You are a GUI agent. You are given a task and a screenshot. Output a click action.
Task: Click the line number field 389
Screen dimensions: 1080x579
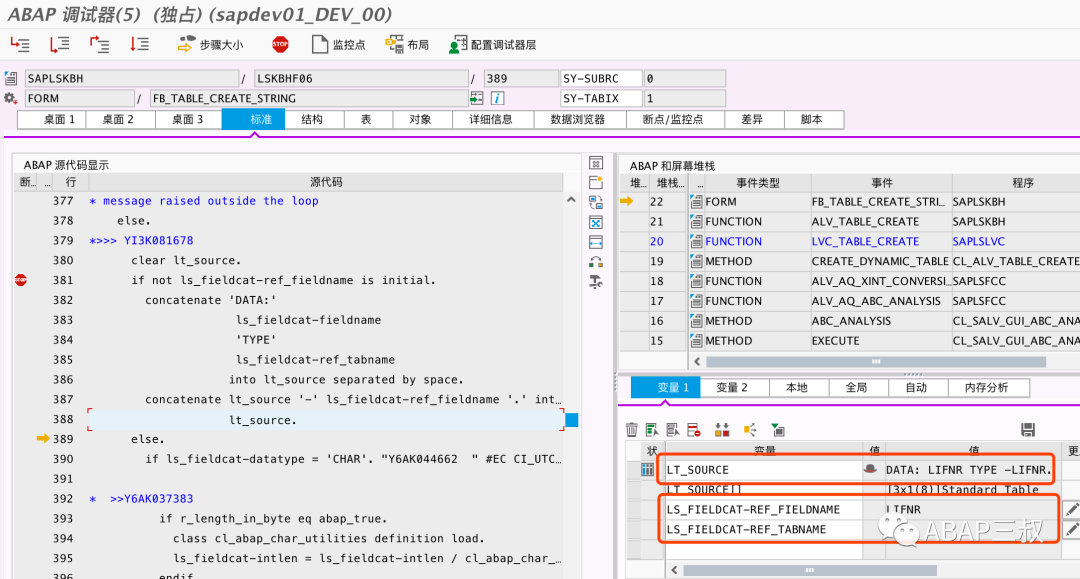click(x=521, y=78)
